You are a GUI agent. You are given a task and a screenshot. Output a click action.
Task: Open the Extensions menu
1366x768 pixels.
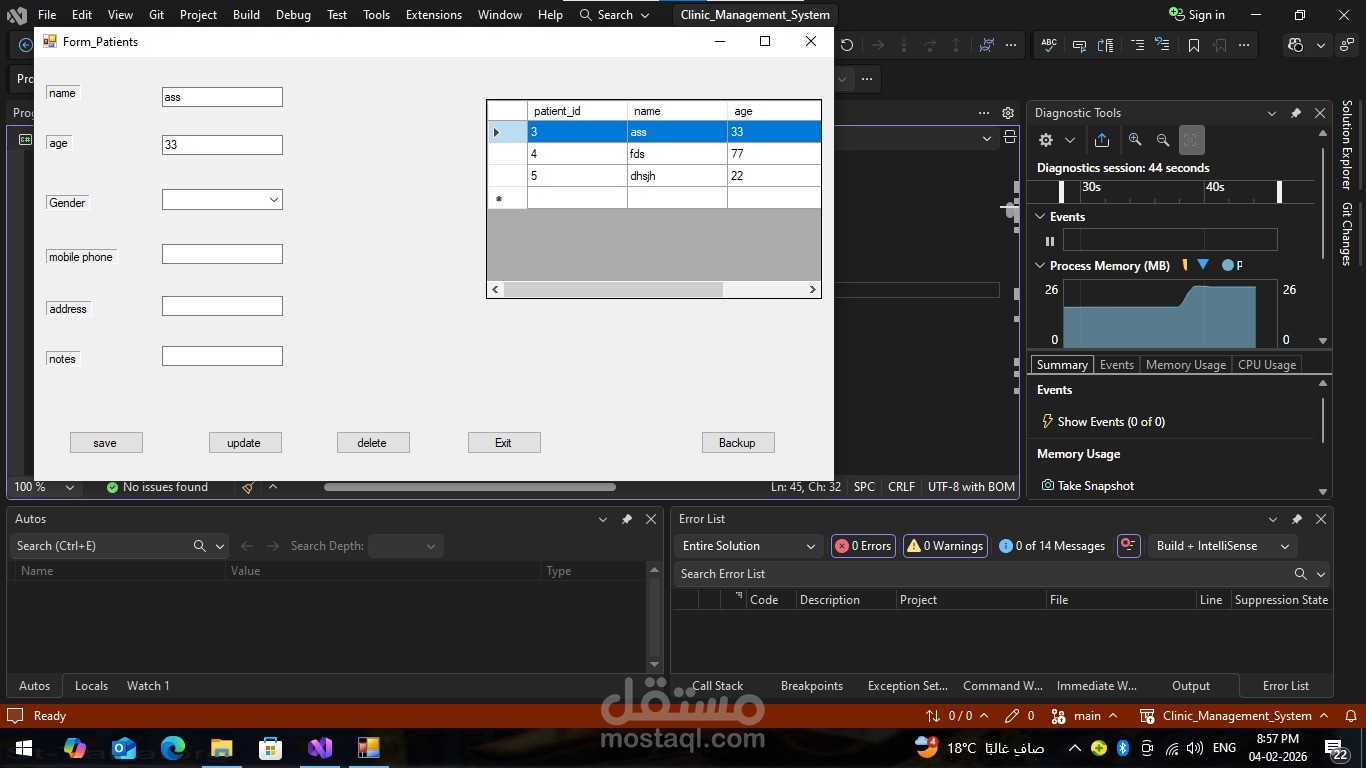[x=434, y=15]
